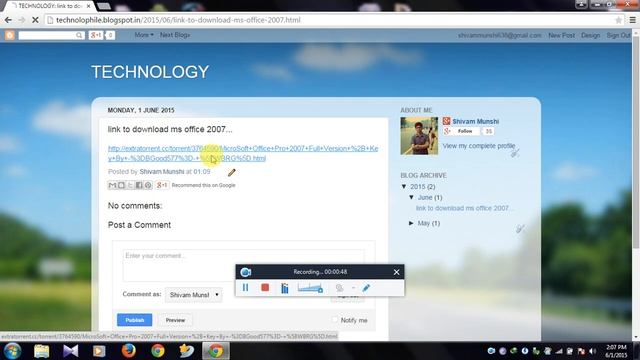Screen dimensions: 640x360
Task: Click the Blog Archive widget wrench icon
Action: pos(520,229)
